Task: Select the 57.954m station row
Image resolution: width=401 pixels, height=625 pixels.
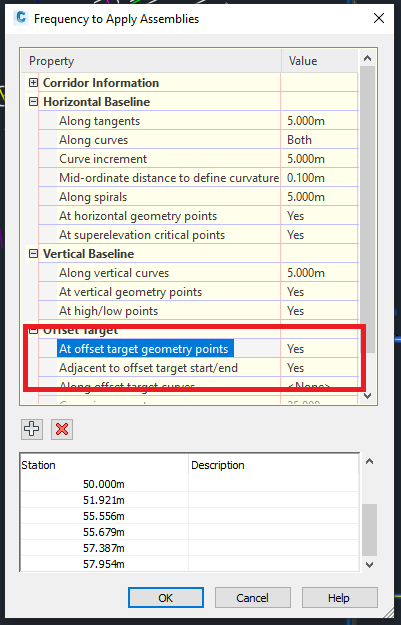Action: pyautogui.click(x=190, y=564)
